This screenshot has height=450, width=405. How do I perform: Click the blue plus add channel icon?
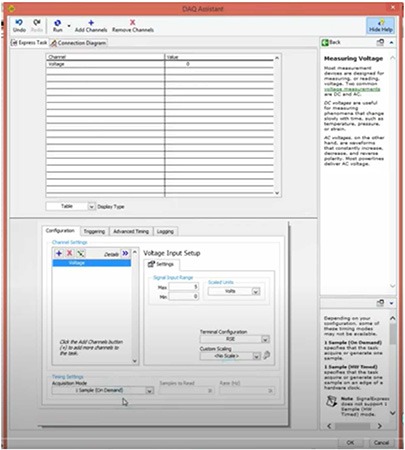(x=59, y=253)
